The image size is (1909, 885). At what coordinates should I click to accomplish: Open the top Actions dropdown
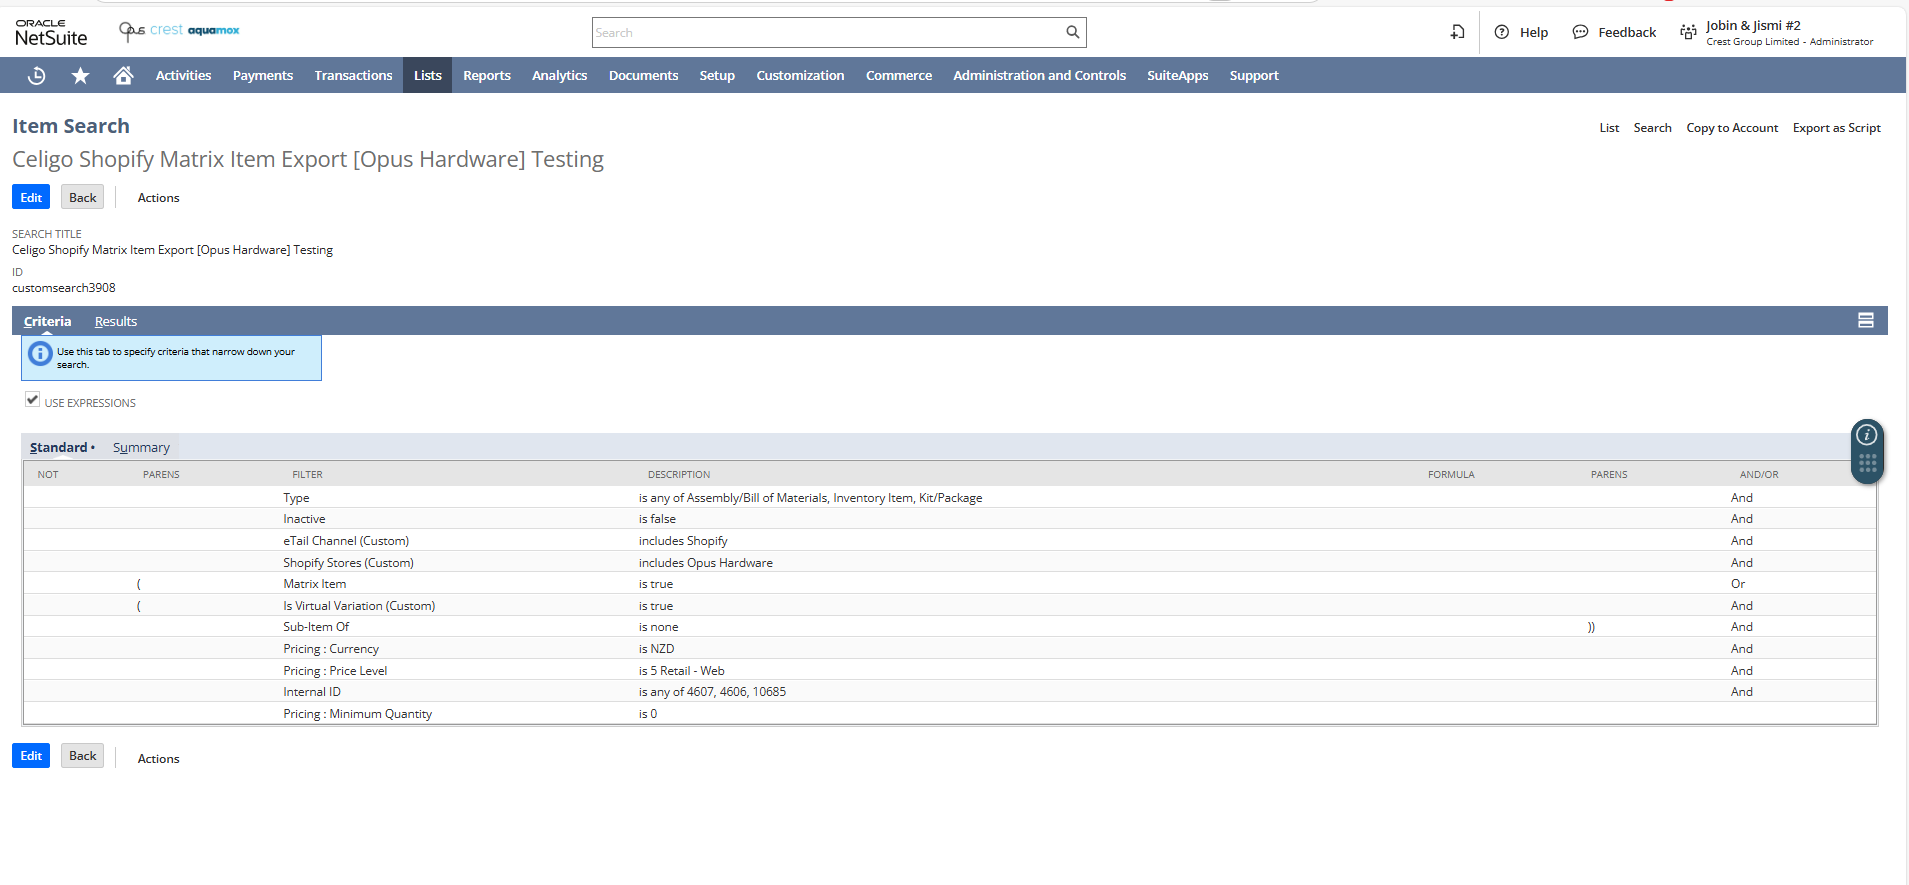pyautogui.click(x=158, y=198)
